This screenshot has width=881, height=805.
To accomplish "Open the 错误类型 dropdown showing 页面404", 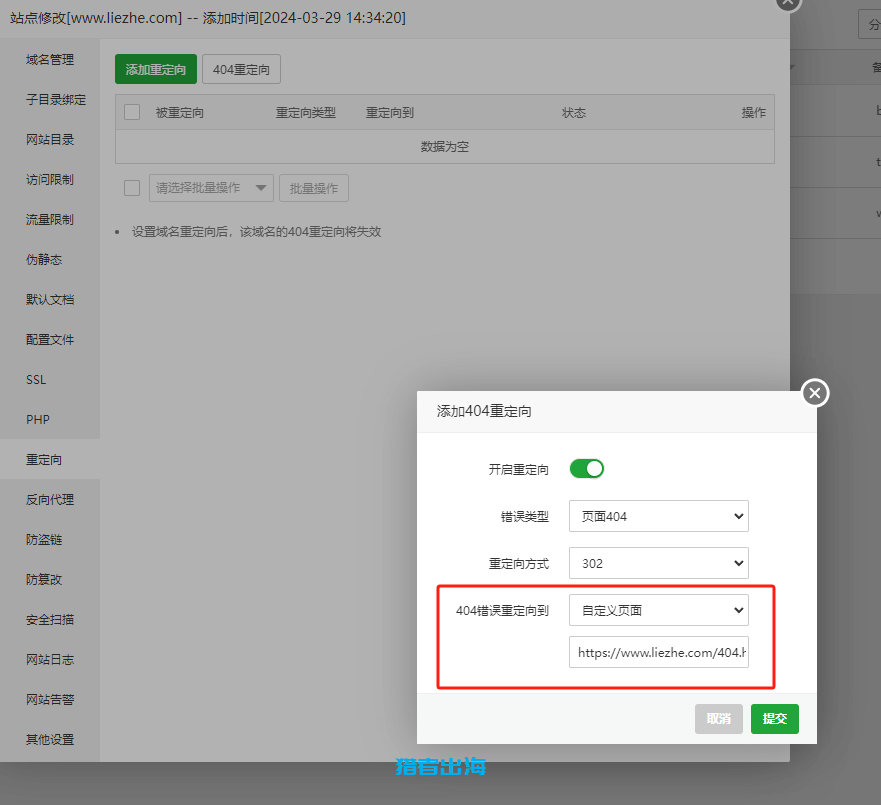I will coord(658,515).
